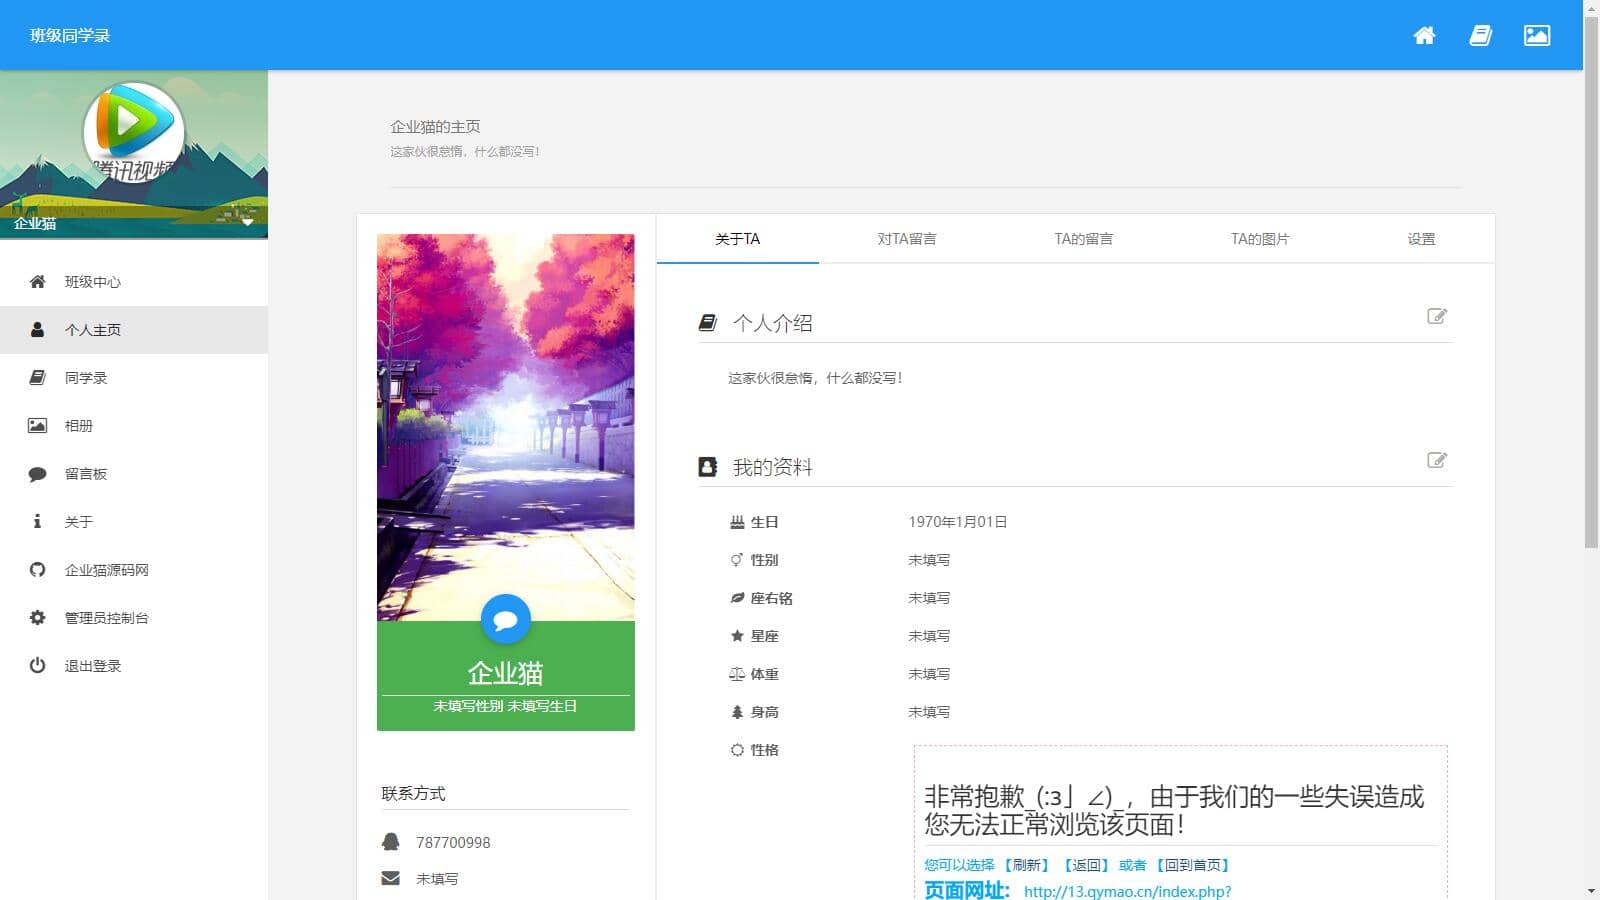Click the green chat bubble on profile card
Screen dimensions: 1600x900
tap(505, 620)
